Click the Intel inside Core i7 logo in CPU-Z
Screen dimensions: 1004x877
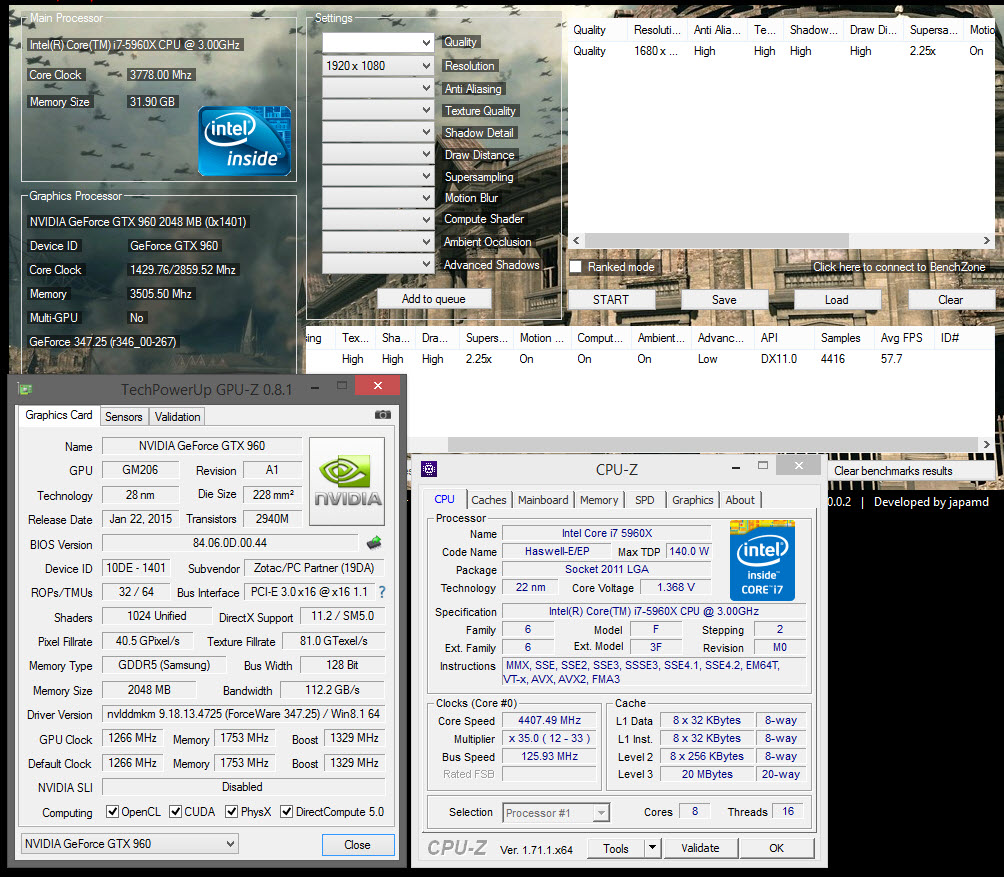click(x=762, y=560)
